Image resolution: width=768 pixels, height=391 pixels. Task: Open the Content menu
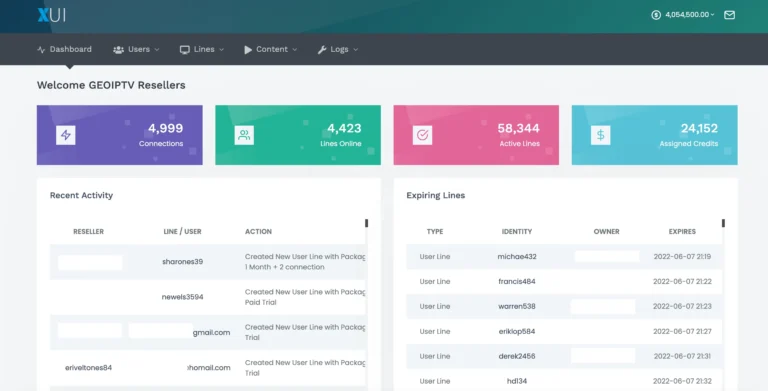[x=271, y=49]
